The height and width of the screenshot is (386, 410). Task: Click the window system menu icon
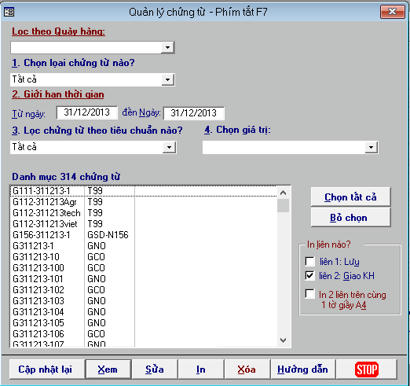pyautogui.click(x=9, y=12)
